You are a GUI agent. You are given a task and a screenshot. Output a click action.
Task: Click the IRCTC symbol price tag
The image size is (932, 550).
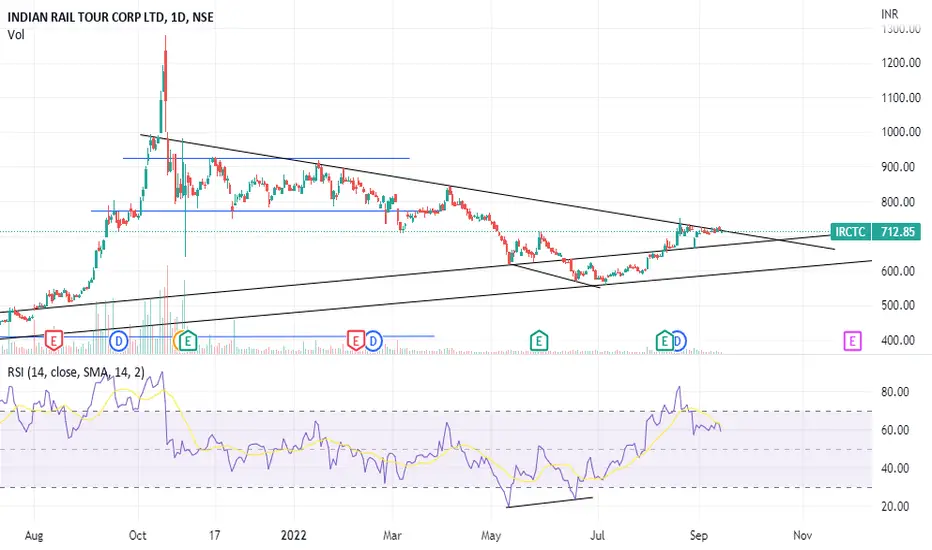pos(850,232)
